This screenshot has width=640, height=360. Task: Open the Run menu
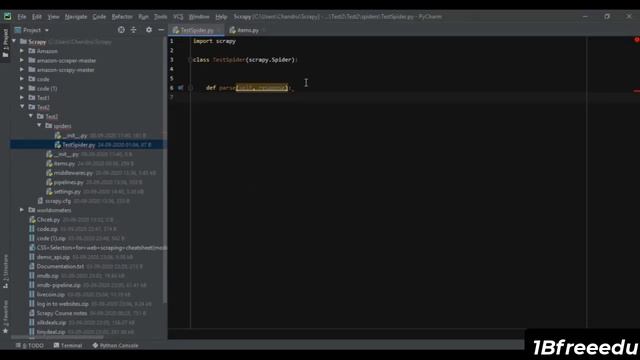pyautogui.click(x=143, y=17)
